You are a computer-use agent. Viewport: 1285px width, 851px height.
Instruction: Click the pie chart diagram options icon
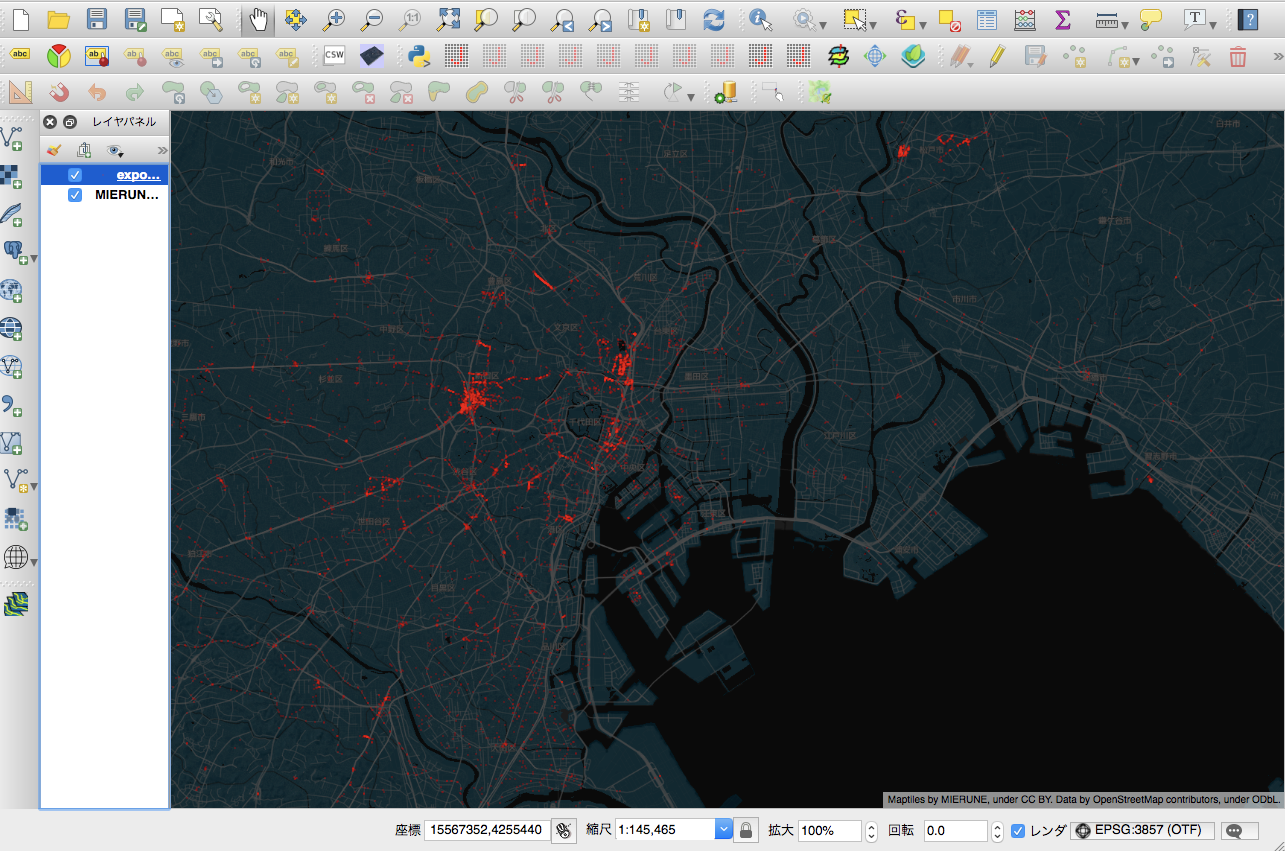click(59, 56)
